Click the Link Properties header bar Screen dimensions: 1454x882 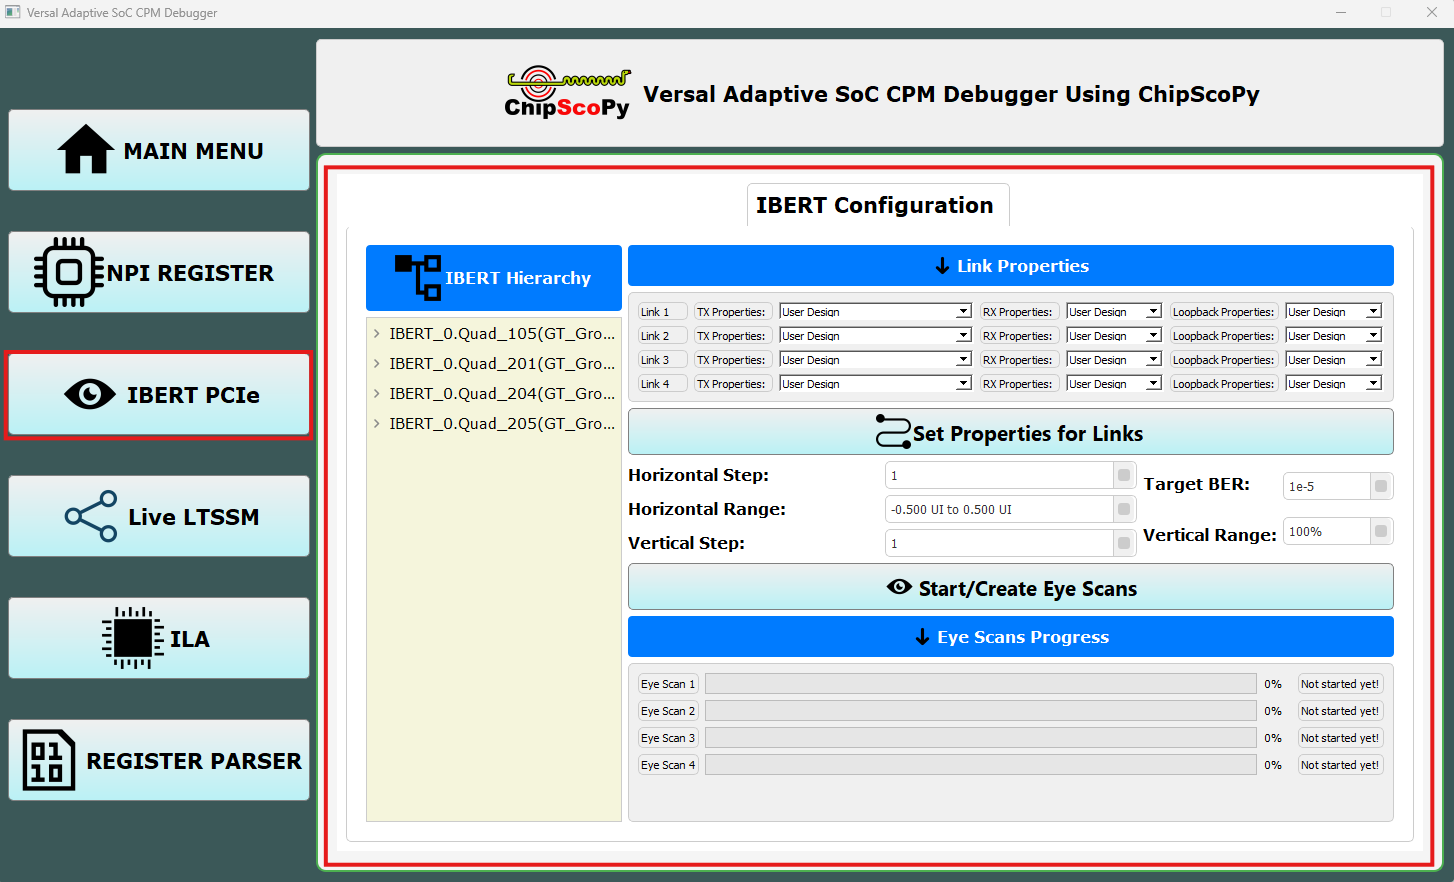pyautogui.click(x=1010, y=266)
